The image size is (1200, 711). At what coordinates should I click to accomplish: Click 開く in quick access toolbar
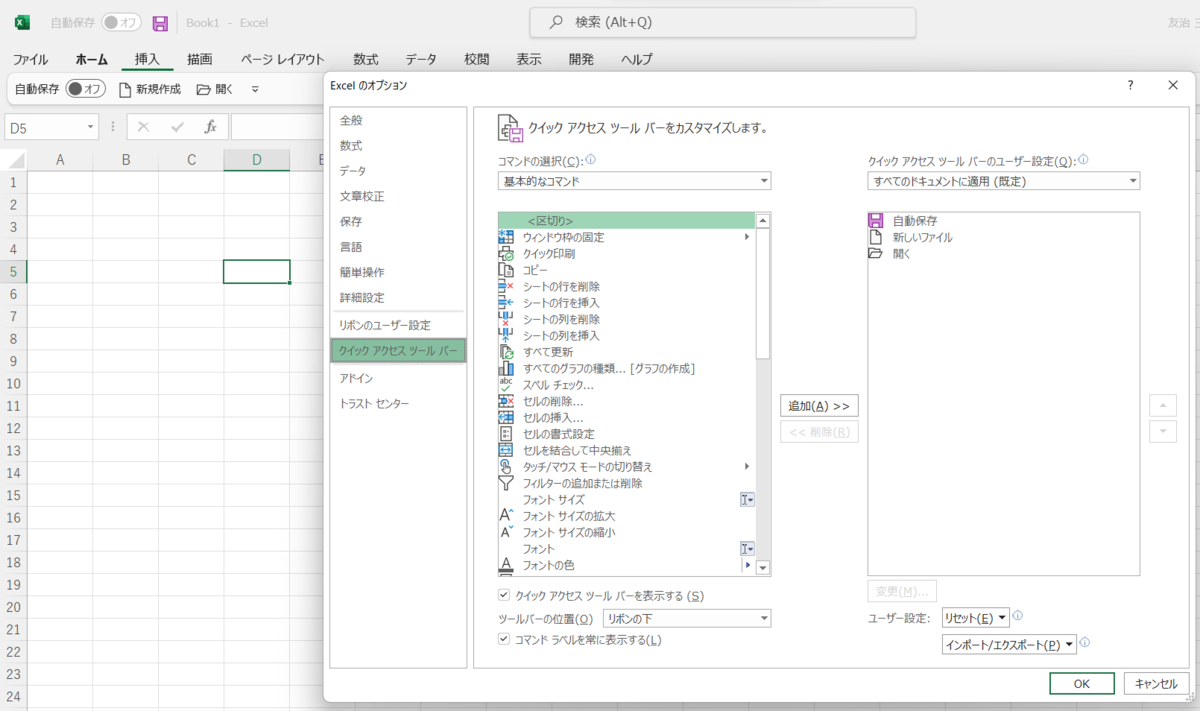[215, 89]
